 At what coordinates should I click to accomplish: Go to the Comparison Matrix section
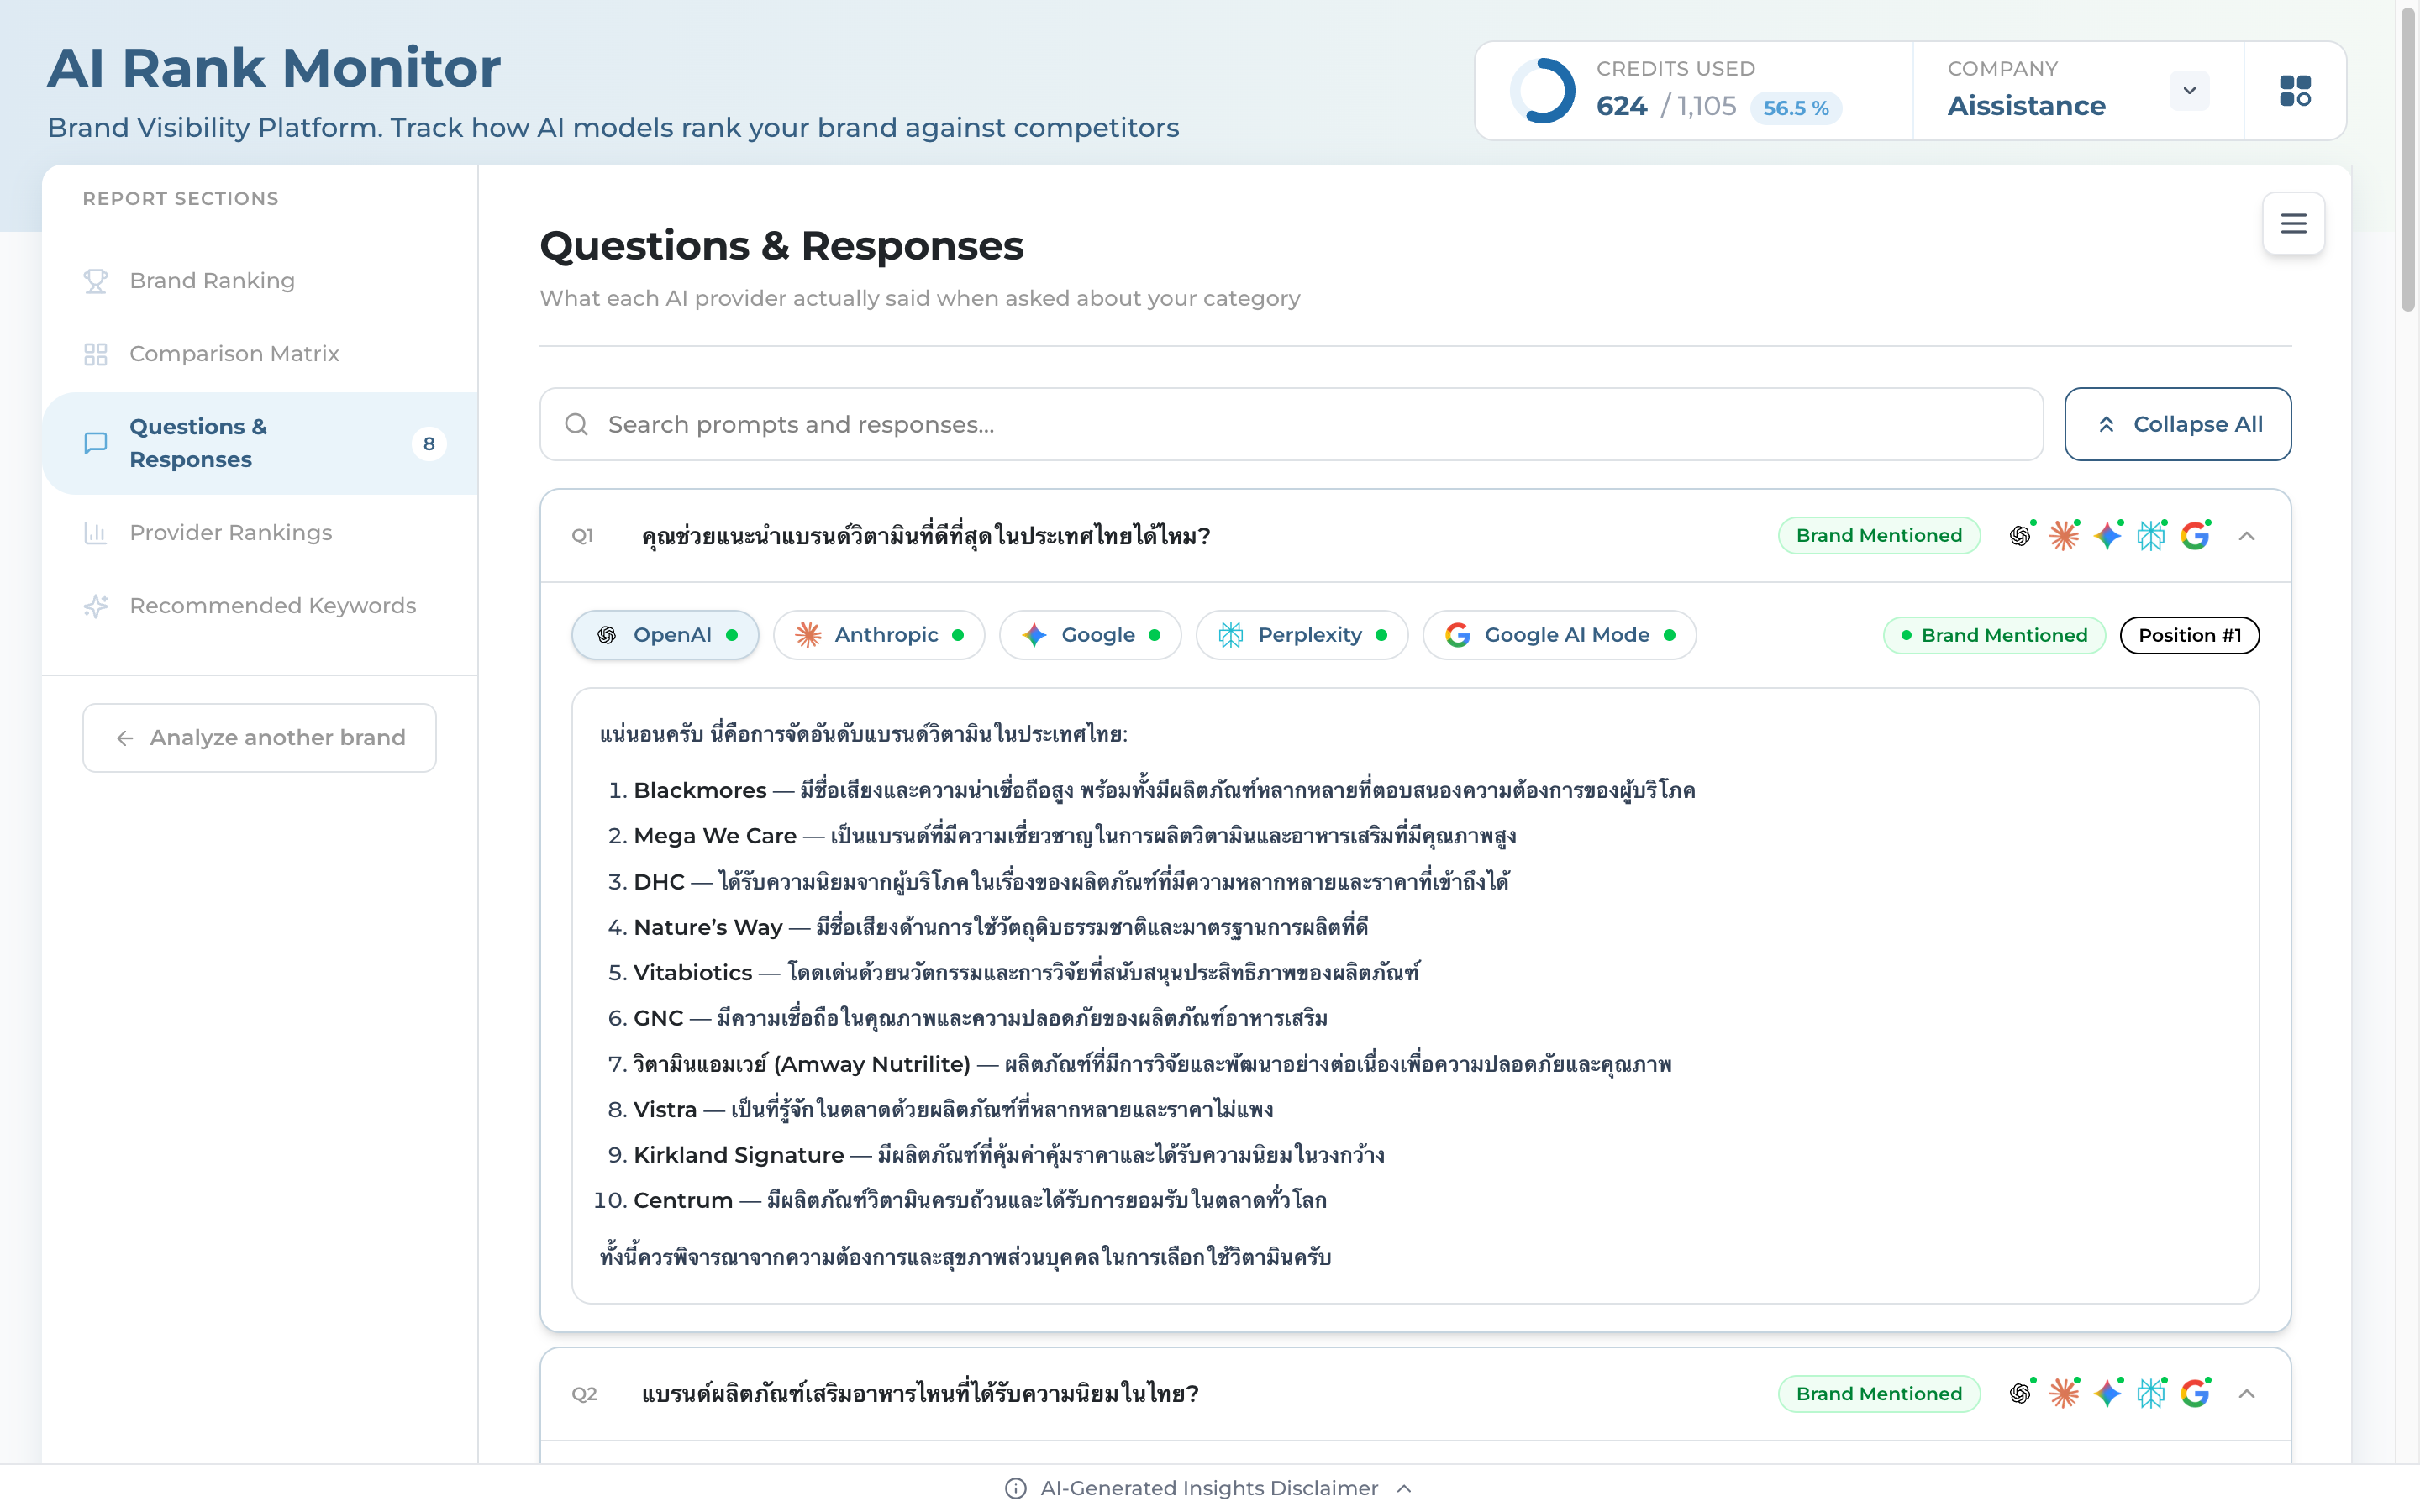[260, 354]
